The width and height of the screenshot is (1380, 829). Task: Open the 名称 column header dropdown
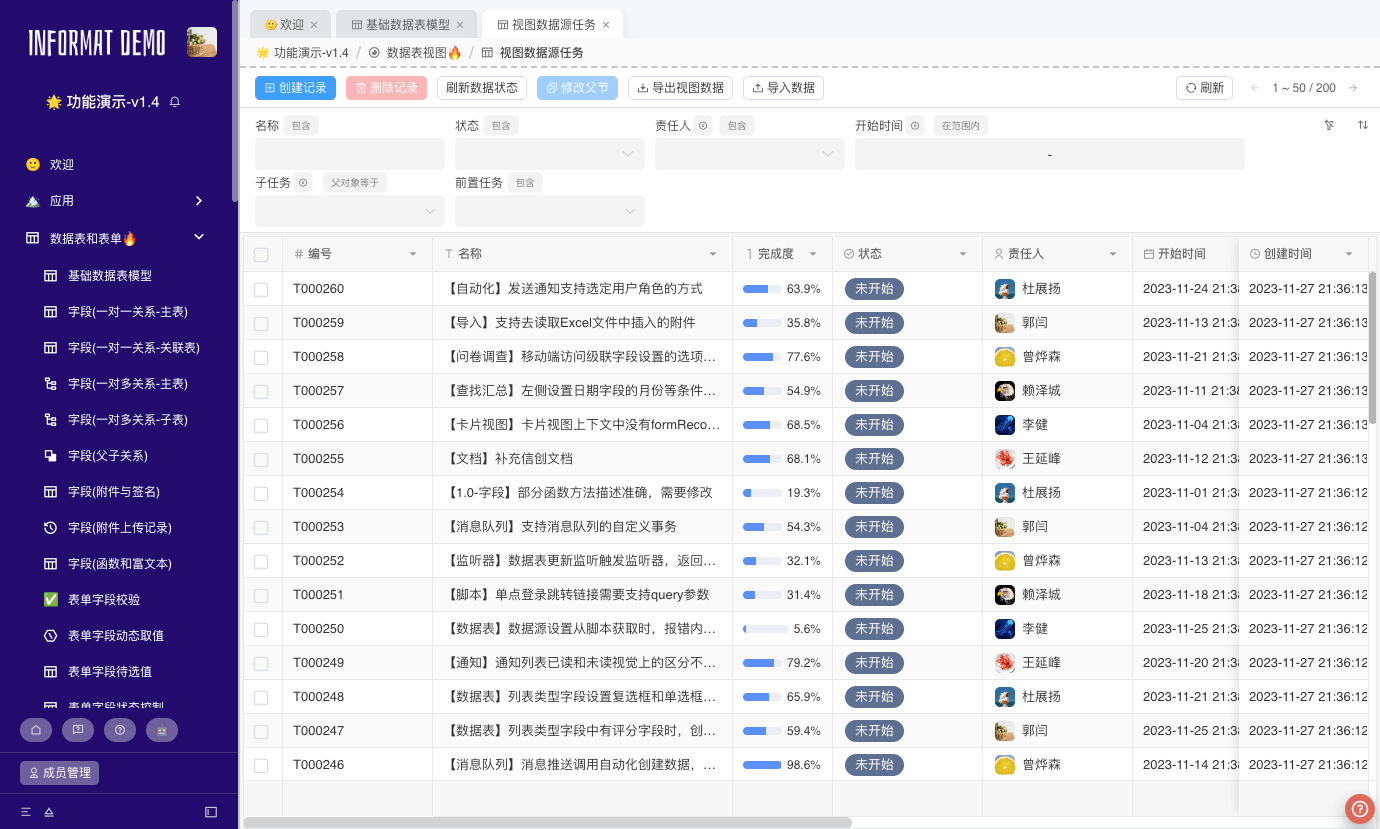pyautogui.click(x=713, y=253)
